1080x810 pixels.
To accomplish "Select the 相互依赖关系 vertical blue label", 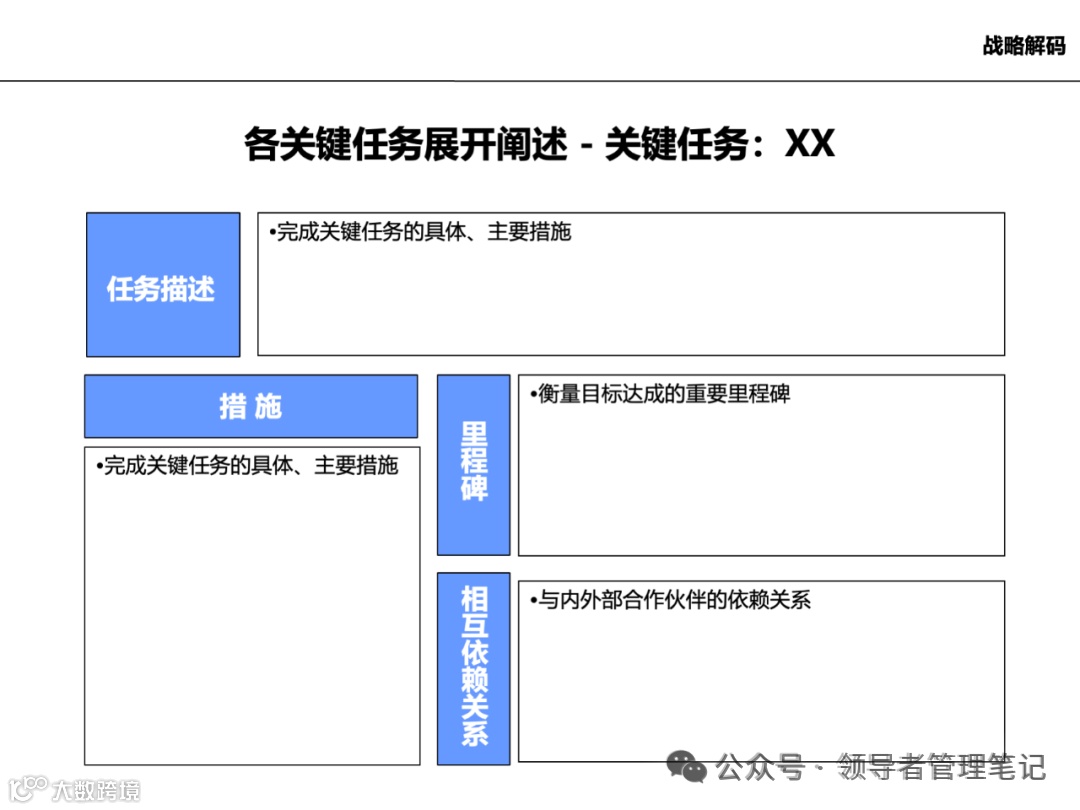I will [x=474, y=668].
